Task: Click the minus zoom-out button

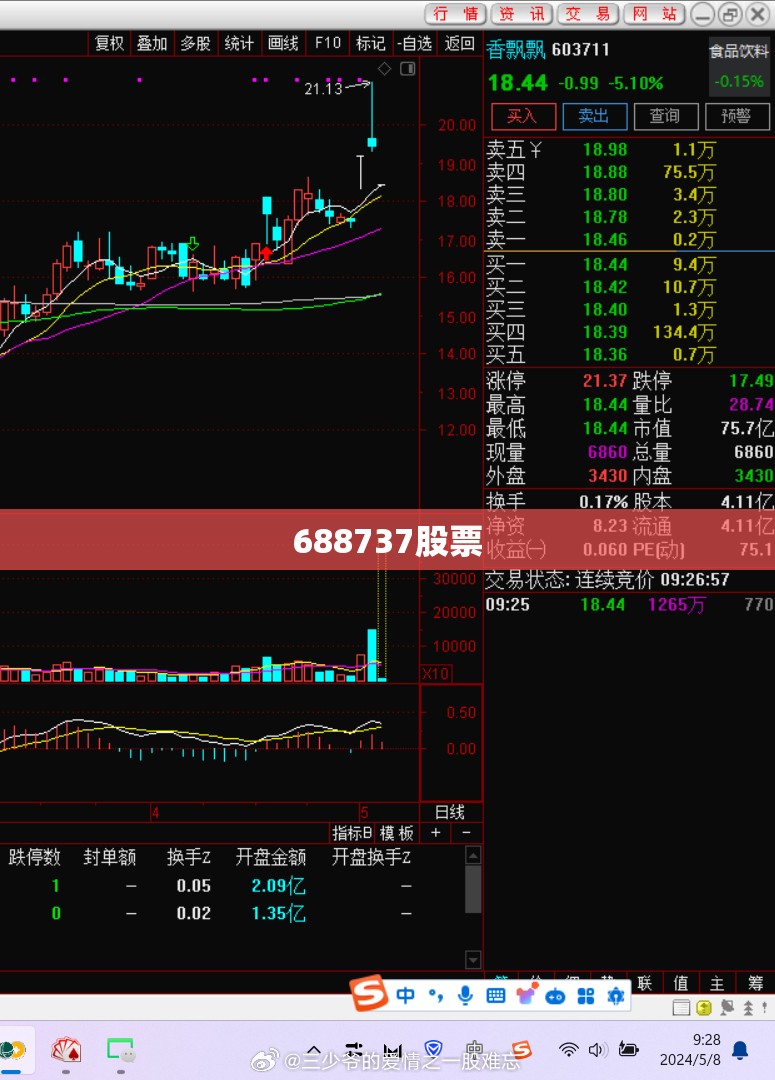Action: point(466,833)
